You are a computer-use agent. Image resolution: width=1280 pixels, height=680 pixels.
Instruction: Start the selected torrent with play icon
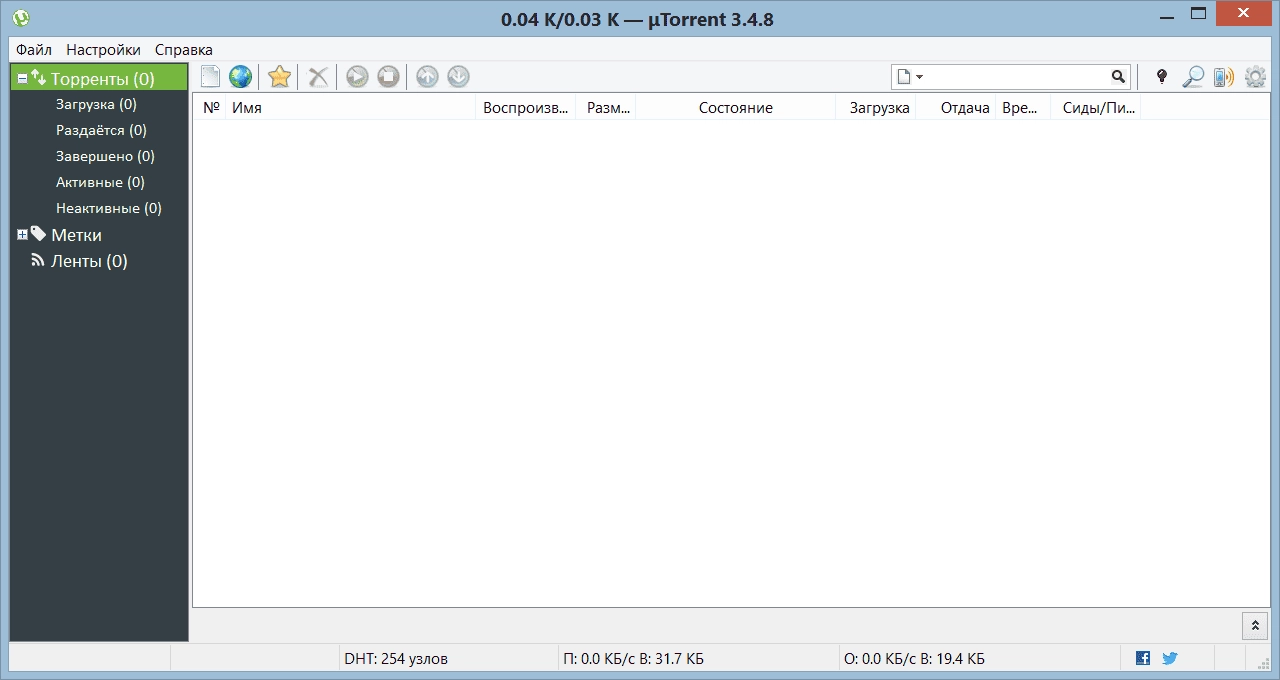357,76
